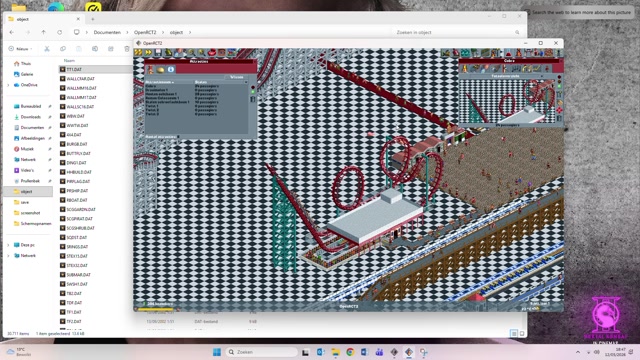Open the save folder in Explorer sidebar
Screen dimensions: 640x360
[24, 202]
